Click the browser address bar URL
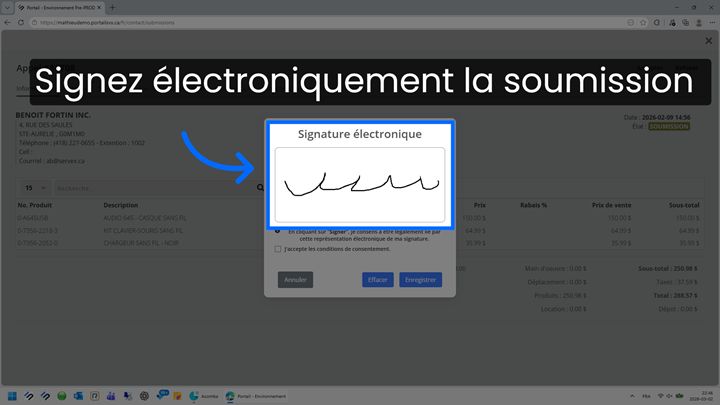Viewport: 720px width, 405px height. (x=107, y=22)
